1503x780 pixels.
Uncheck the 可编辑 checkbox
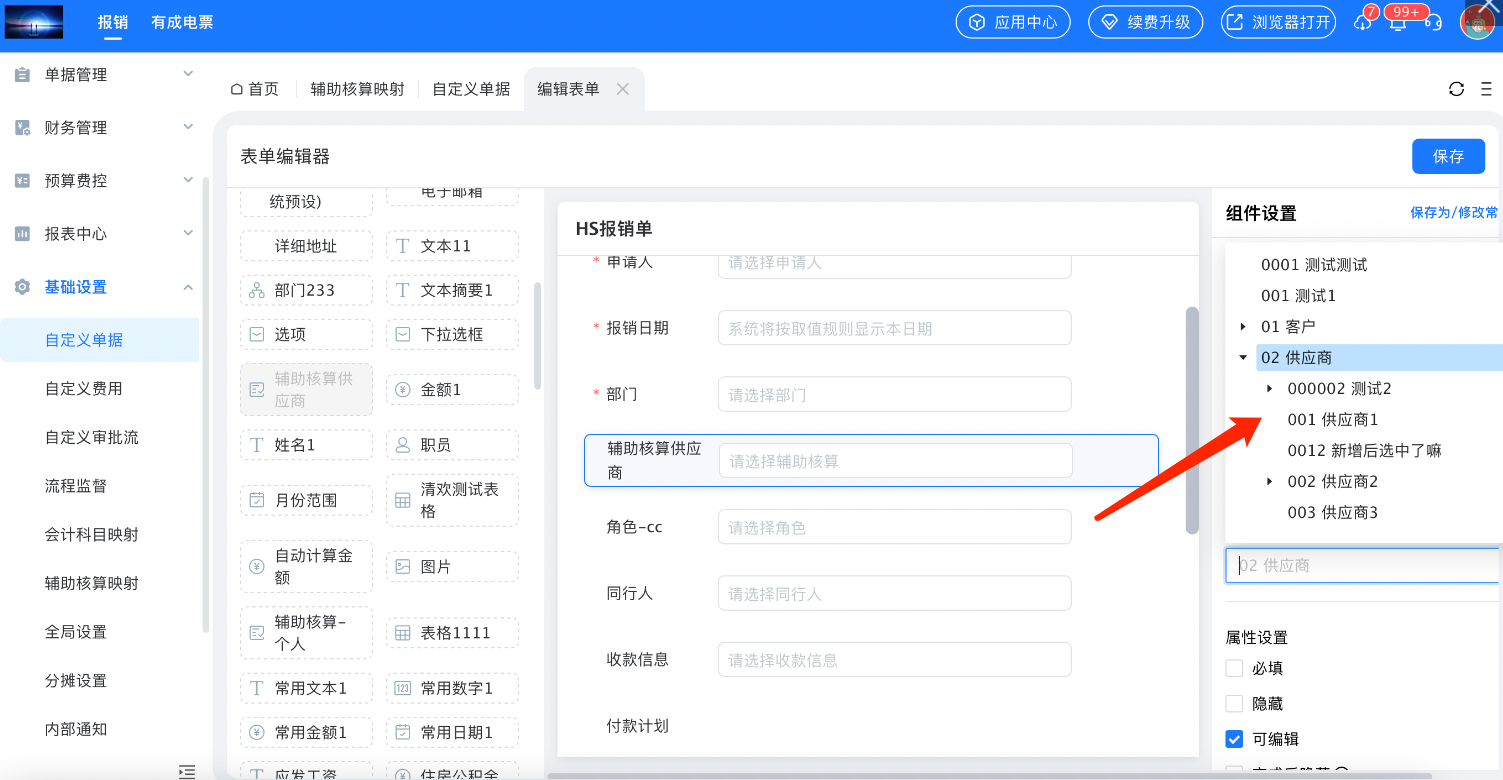1235,739
